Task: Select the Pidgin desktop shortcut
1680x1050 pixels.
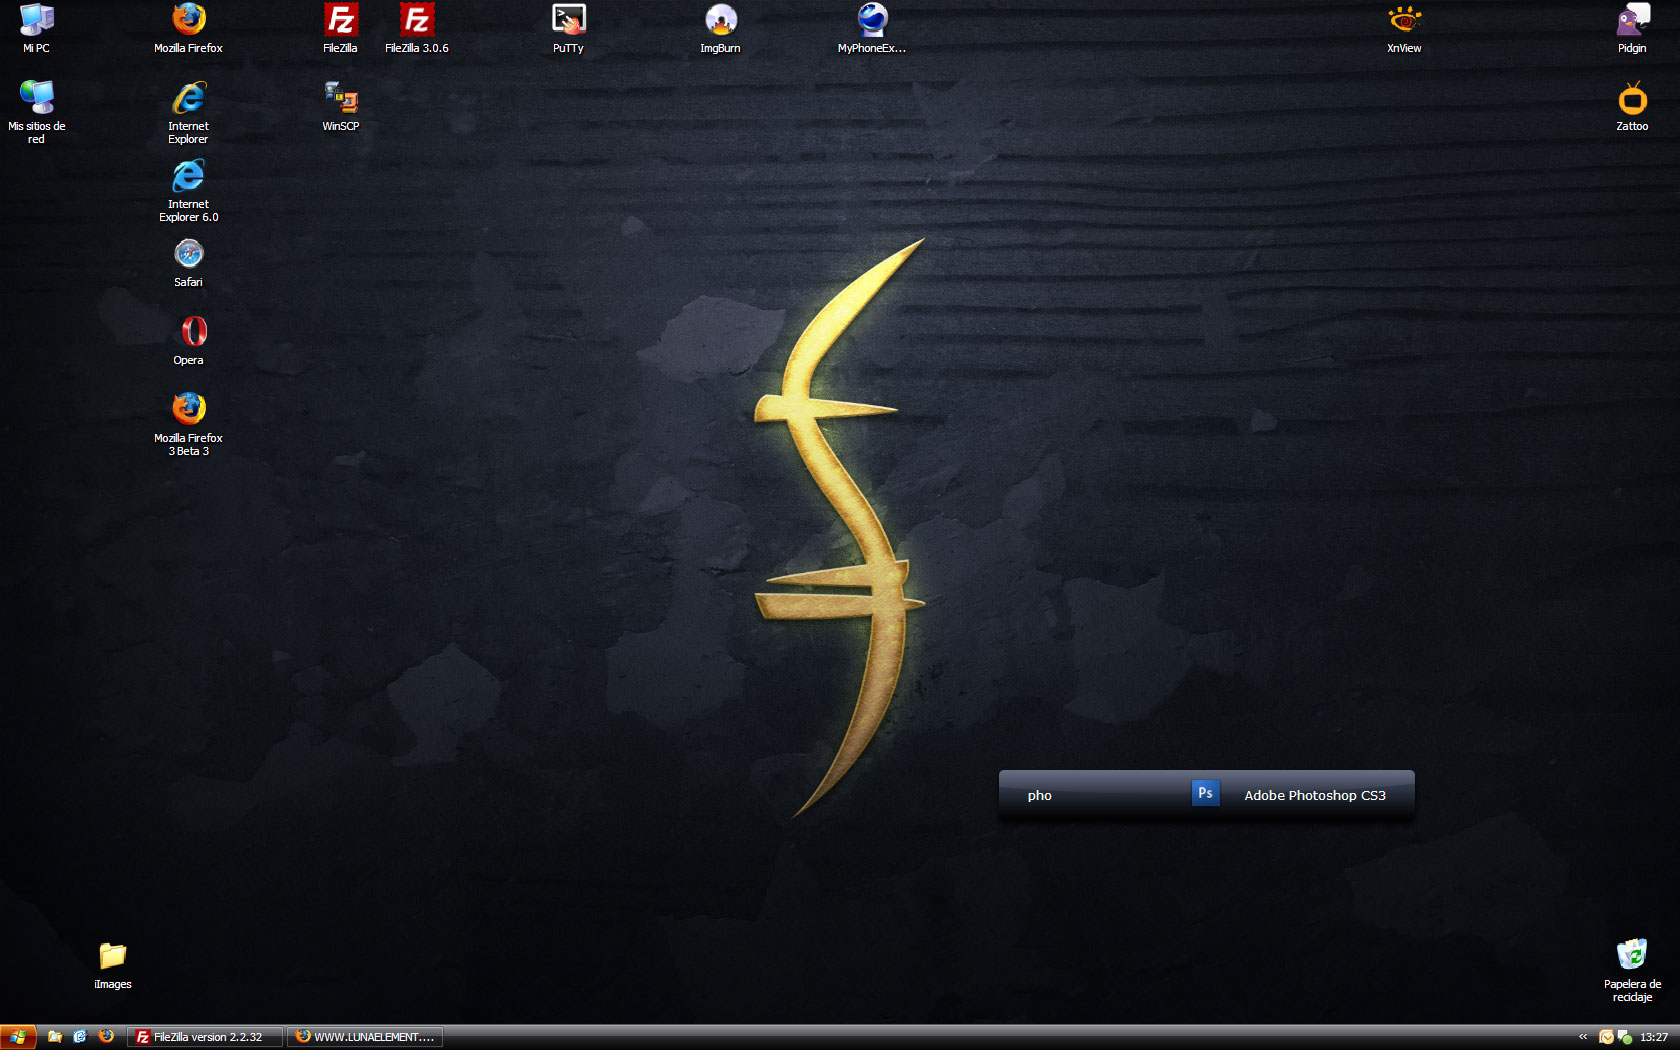Action: [x=1632, y=21]
